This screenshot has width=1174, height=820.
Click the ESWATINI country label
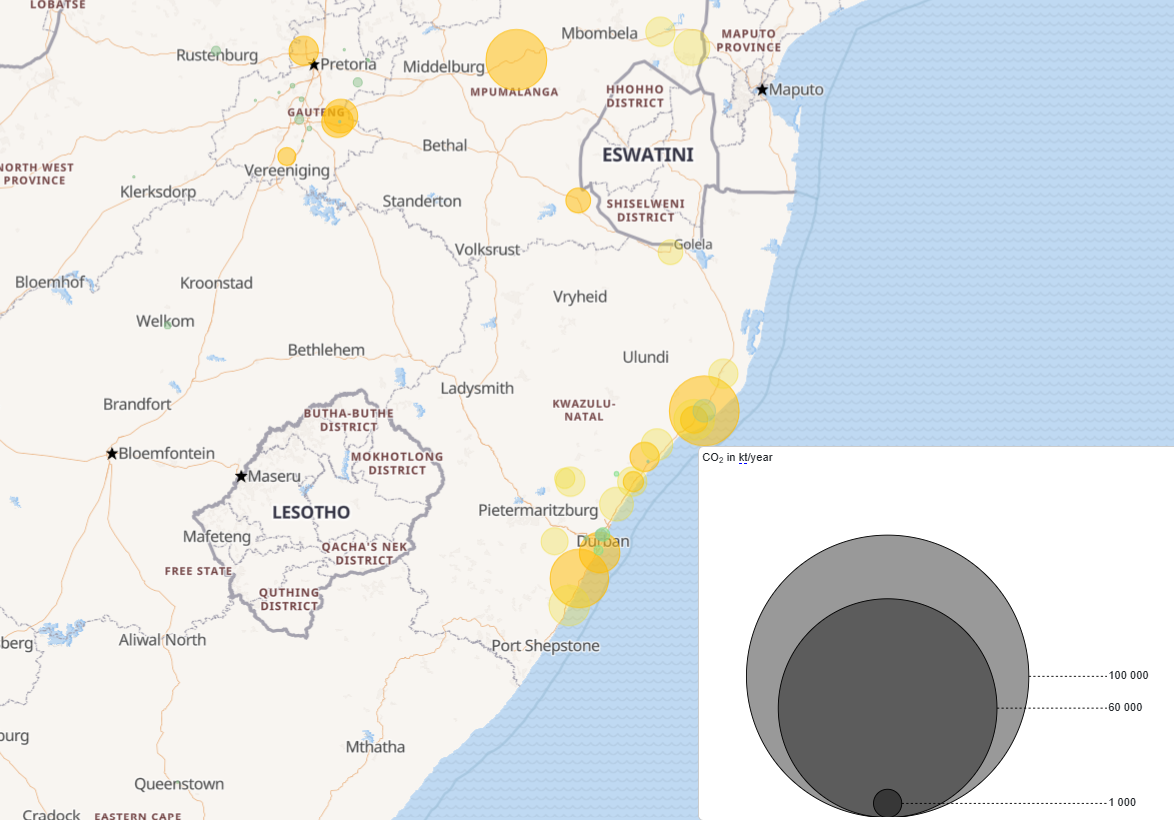[647, 156]
